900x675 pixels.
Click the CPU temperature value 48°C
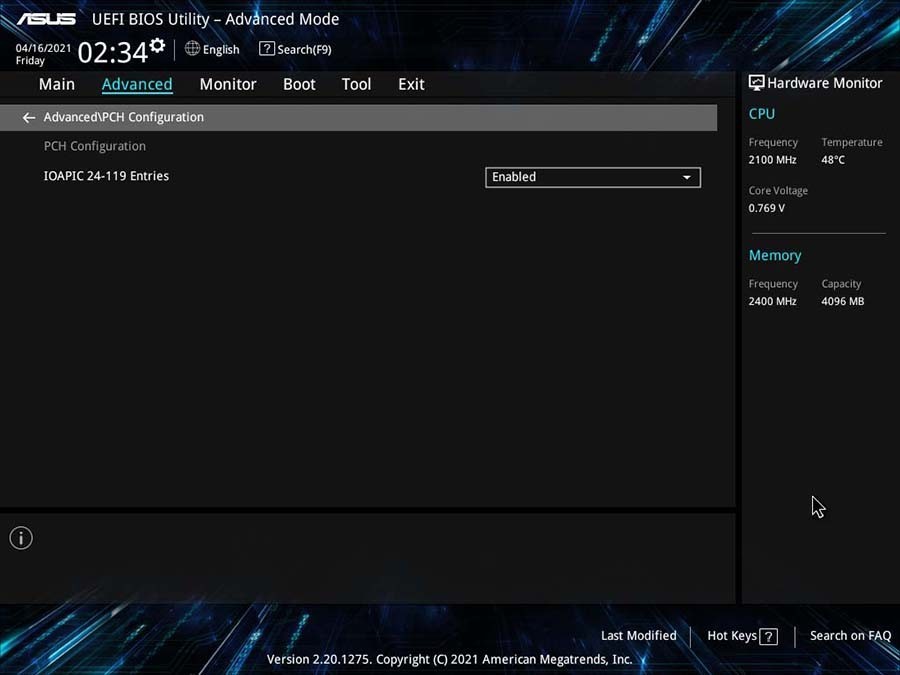point(833,160)
